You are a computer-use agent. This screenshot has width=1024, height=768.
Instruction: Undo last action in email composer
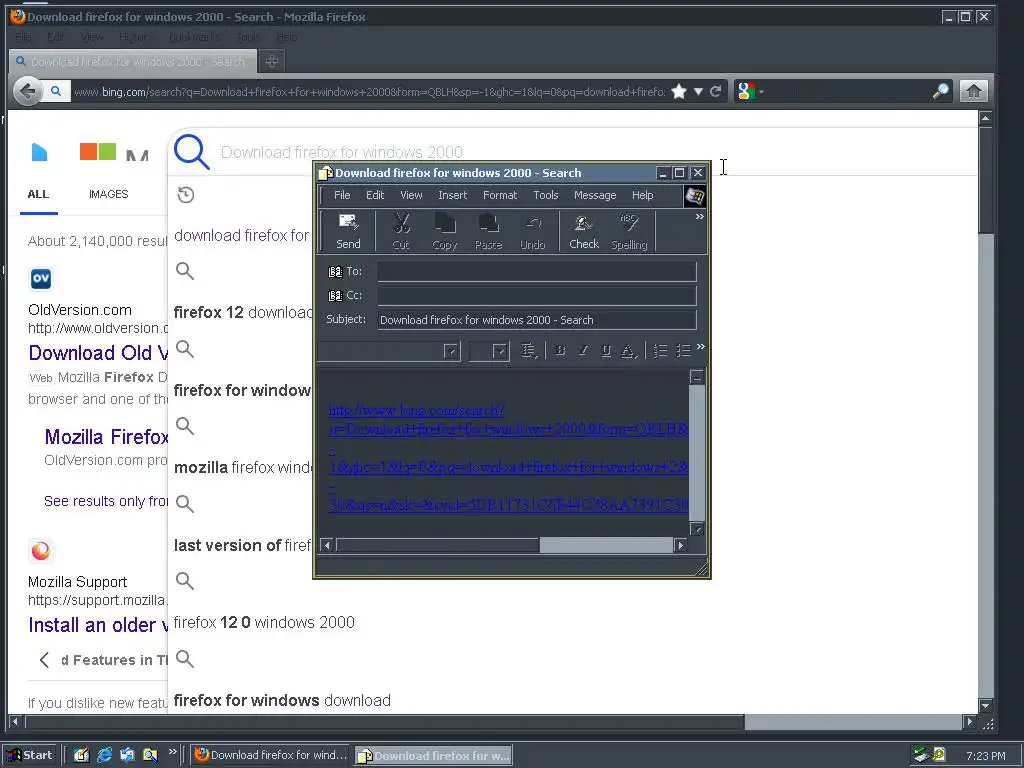(x=532, y=231)
